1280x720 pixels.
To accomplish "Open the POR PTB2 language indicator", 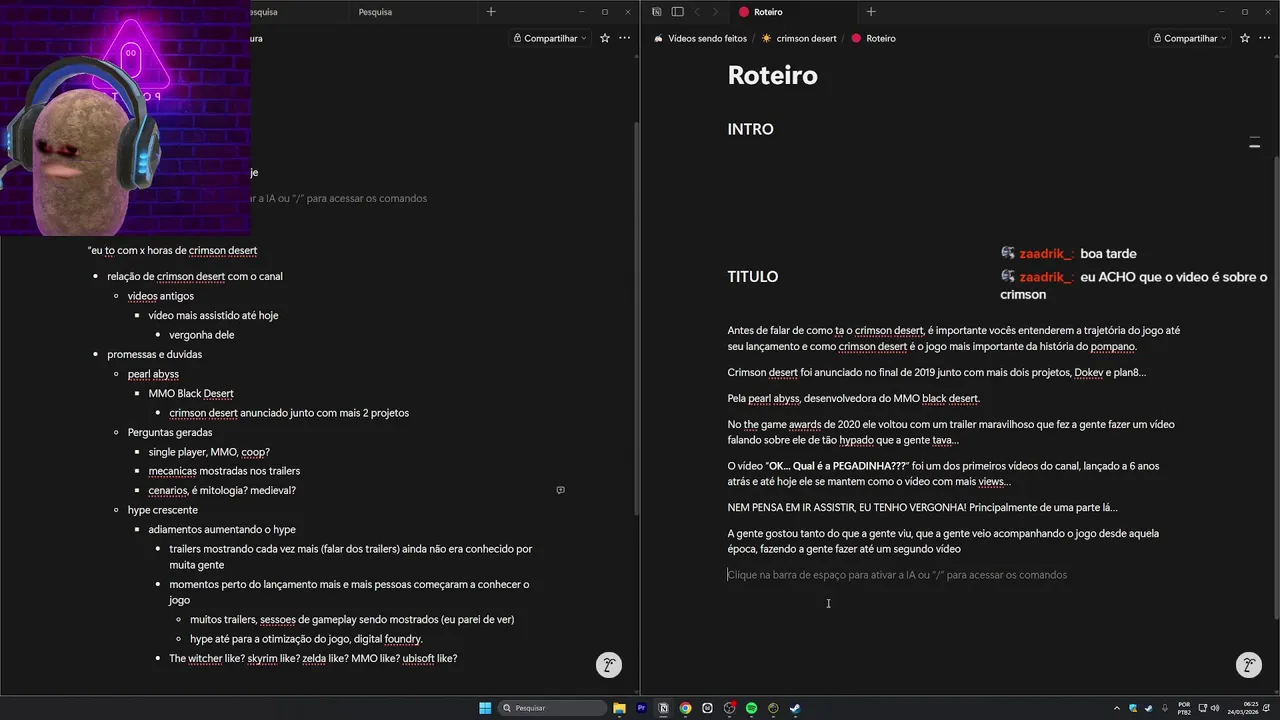I will point(1184,708).
